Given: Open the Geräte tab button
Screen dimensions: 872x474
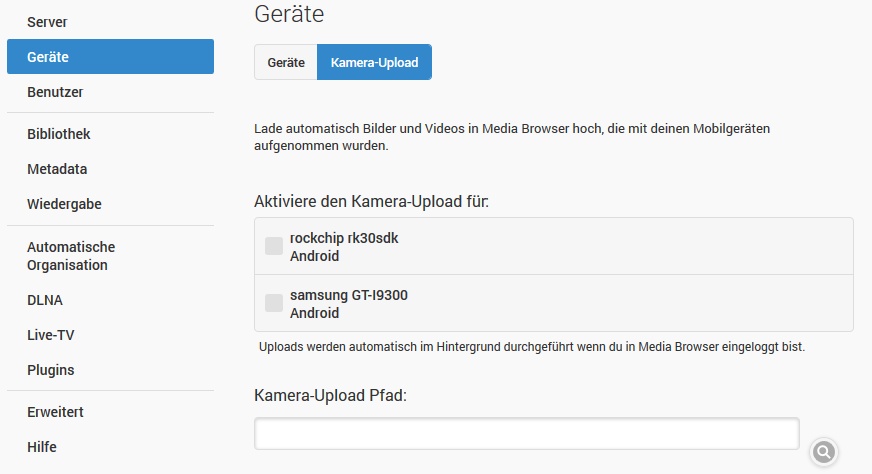Looking at the screenshot, I should [286, 62].
